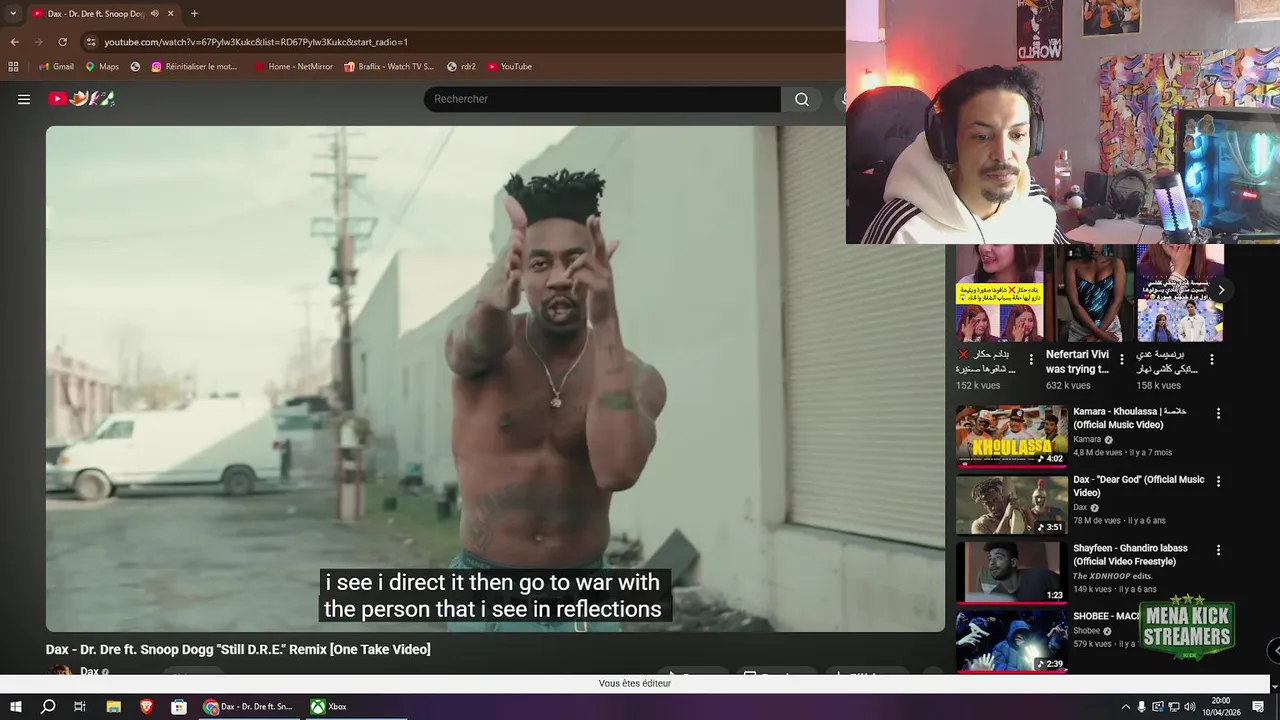Screen dimensions: 1280x720
Task: Select the Dax - Dr. Dre ft. Snoop Dogg tab
Action: pyautogui.click(x=95, y=14)
